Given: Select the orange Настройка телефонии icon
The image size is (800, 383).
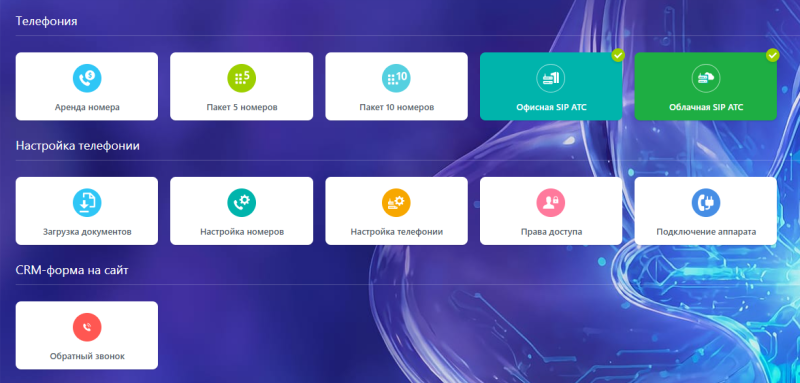Looking at the screenshot, I should pos(396,203).
